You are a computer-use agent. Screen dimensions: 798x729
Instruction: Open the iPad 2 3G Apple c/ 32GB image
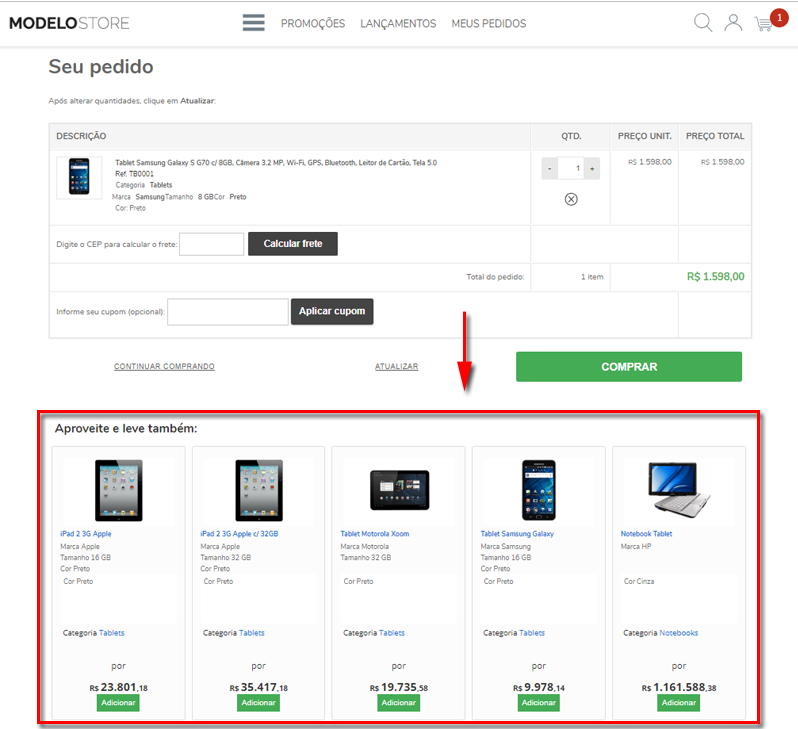pyautogui.click(x=259, y=490)
